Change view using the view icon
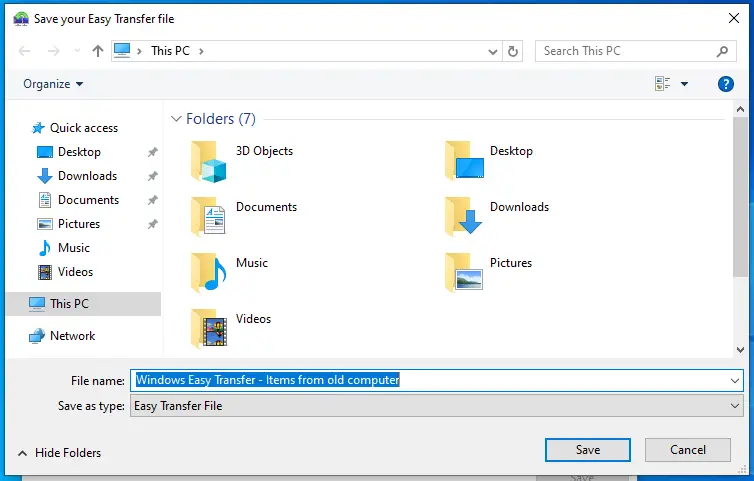This screenshot has height=481, width=754. [663, 84]
